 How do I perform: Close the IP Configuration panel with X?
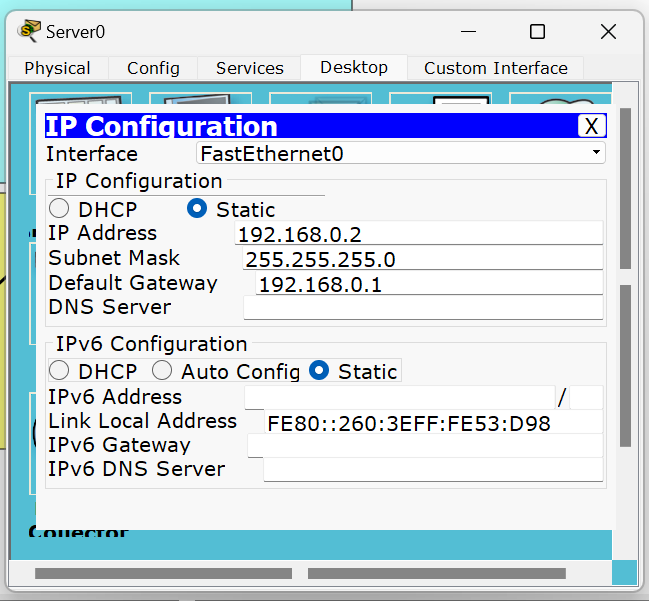pos(592,126)
